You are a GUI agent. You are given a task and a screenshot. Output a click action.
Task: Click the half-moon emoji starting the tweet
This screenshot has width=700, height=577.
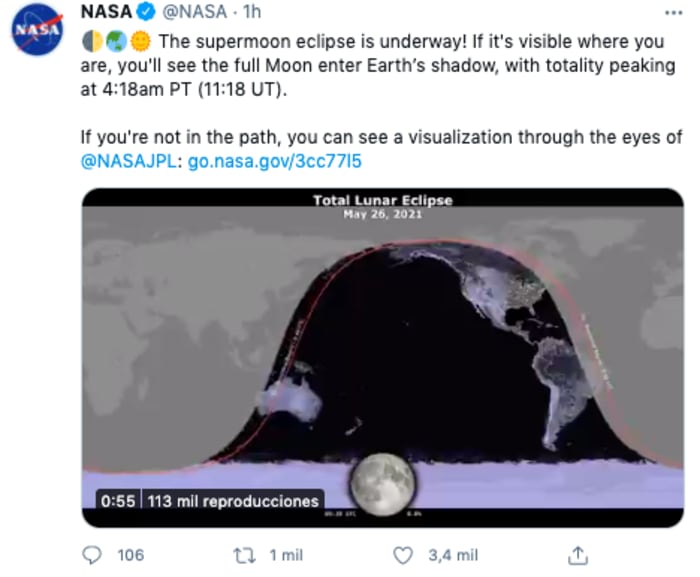pyautogui.click(x=90, y=42)
